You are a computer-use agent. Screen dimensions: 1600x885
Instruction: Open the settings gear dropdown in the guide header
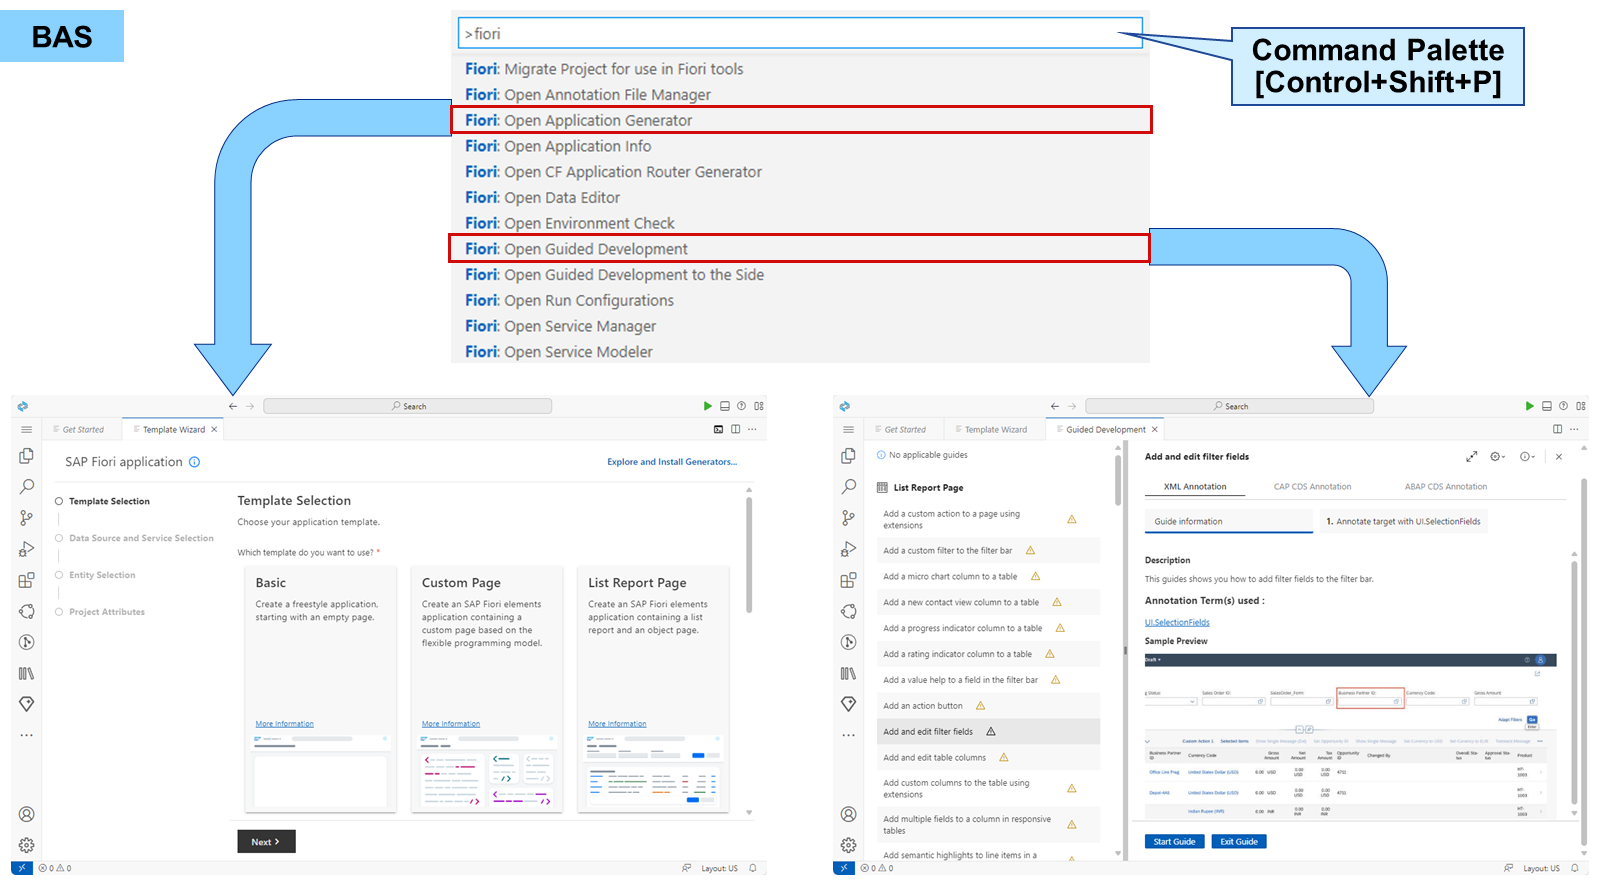coord(1498,456)
